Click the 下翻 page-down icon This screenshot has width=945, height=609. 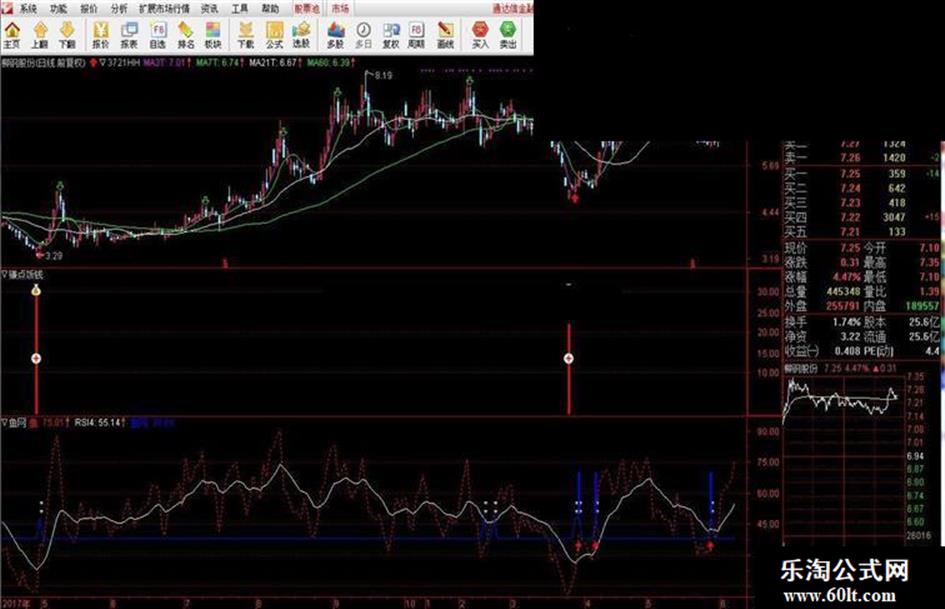pos(67,35)
